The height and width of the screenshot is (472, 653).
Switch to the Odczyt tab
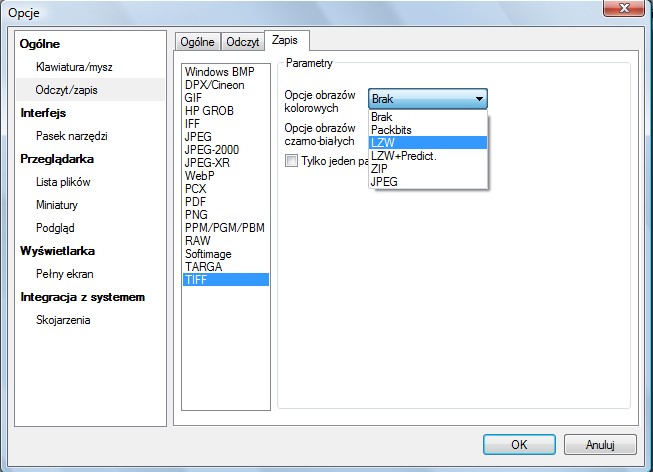(x=243, y=41)
